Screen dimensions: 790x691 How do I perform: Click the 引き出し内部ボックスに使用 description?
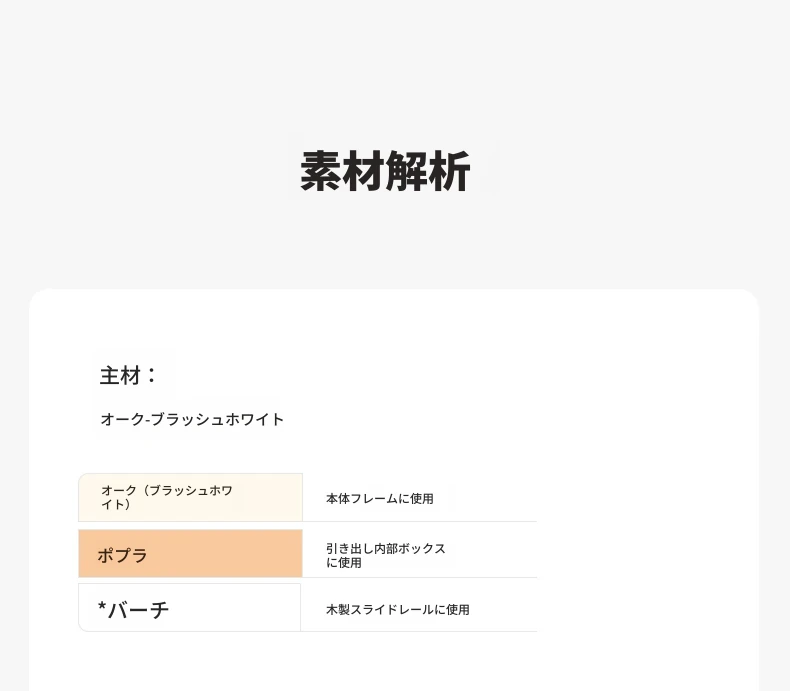(386, 556)
